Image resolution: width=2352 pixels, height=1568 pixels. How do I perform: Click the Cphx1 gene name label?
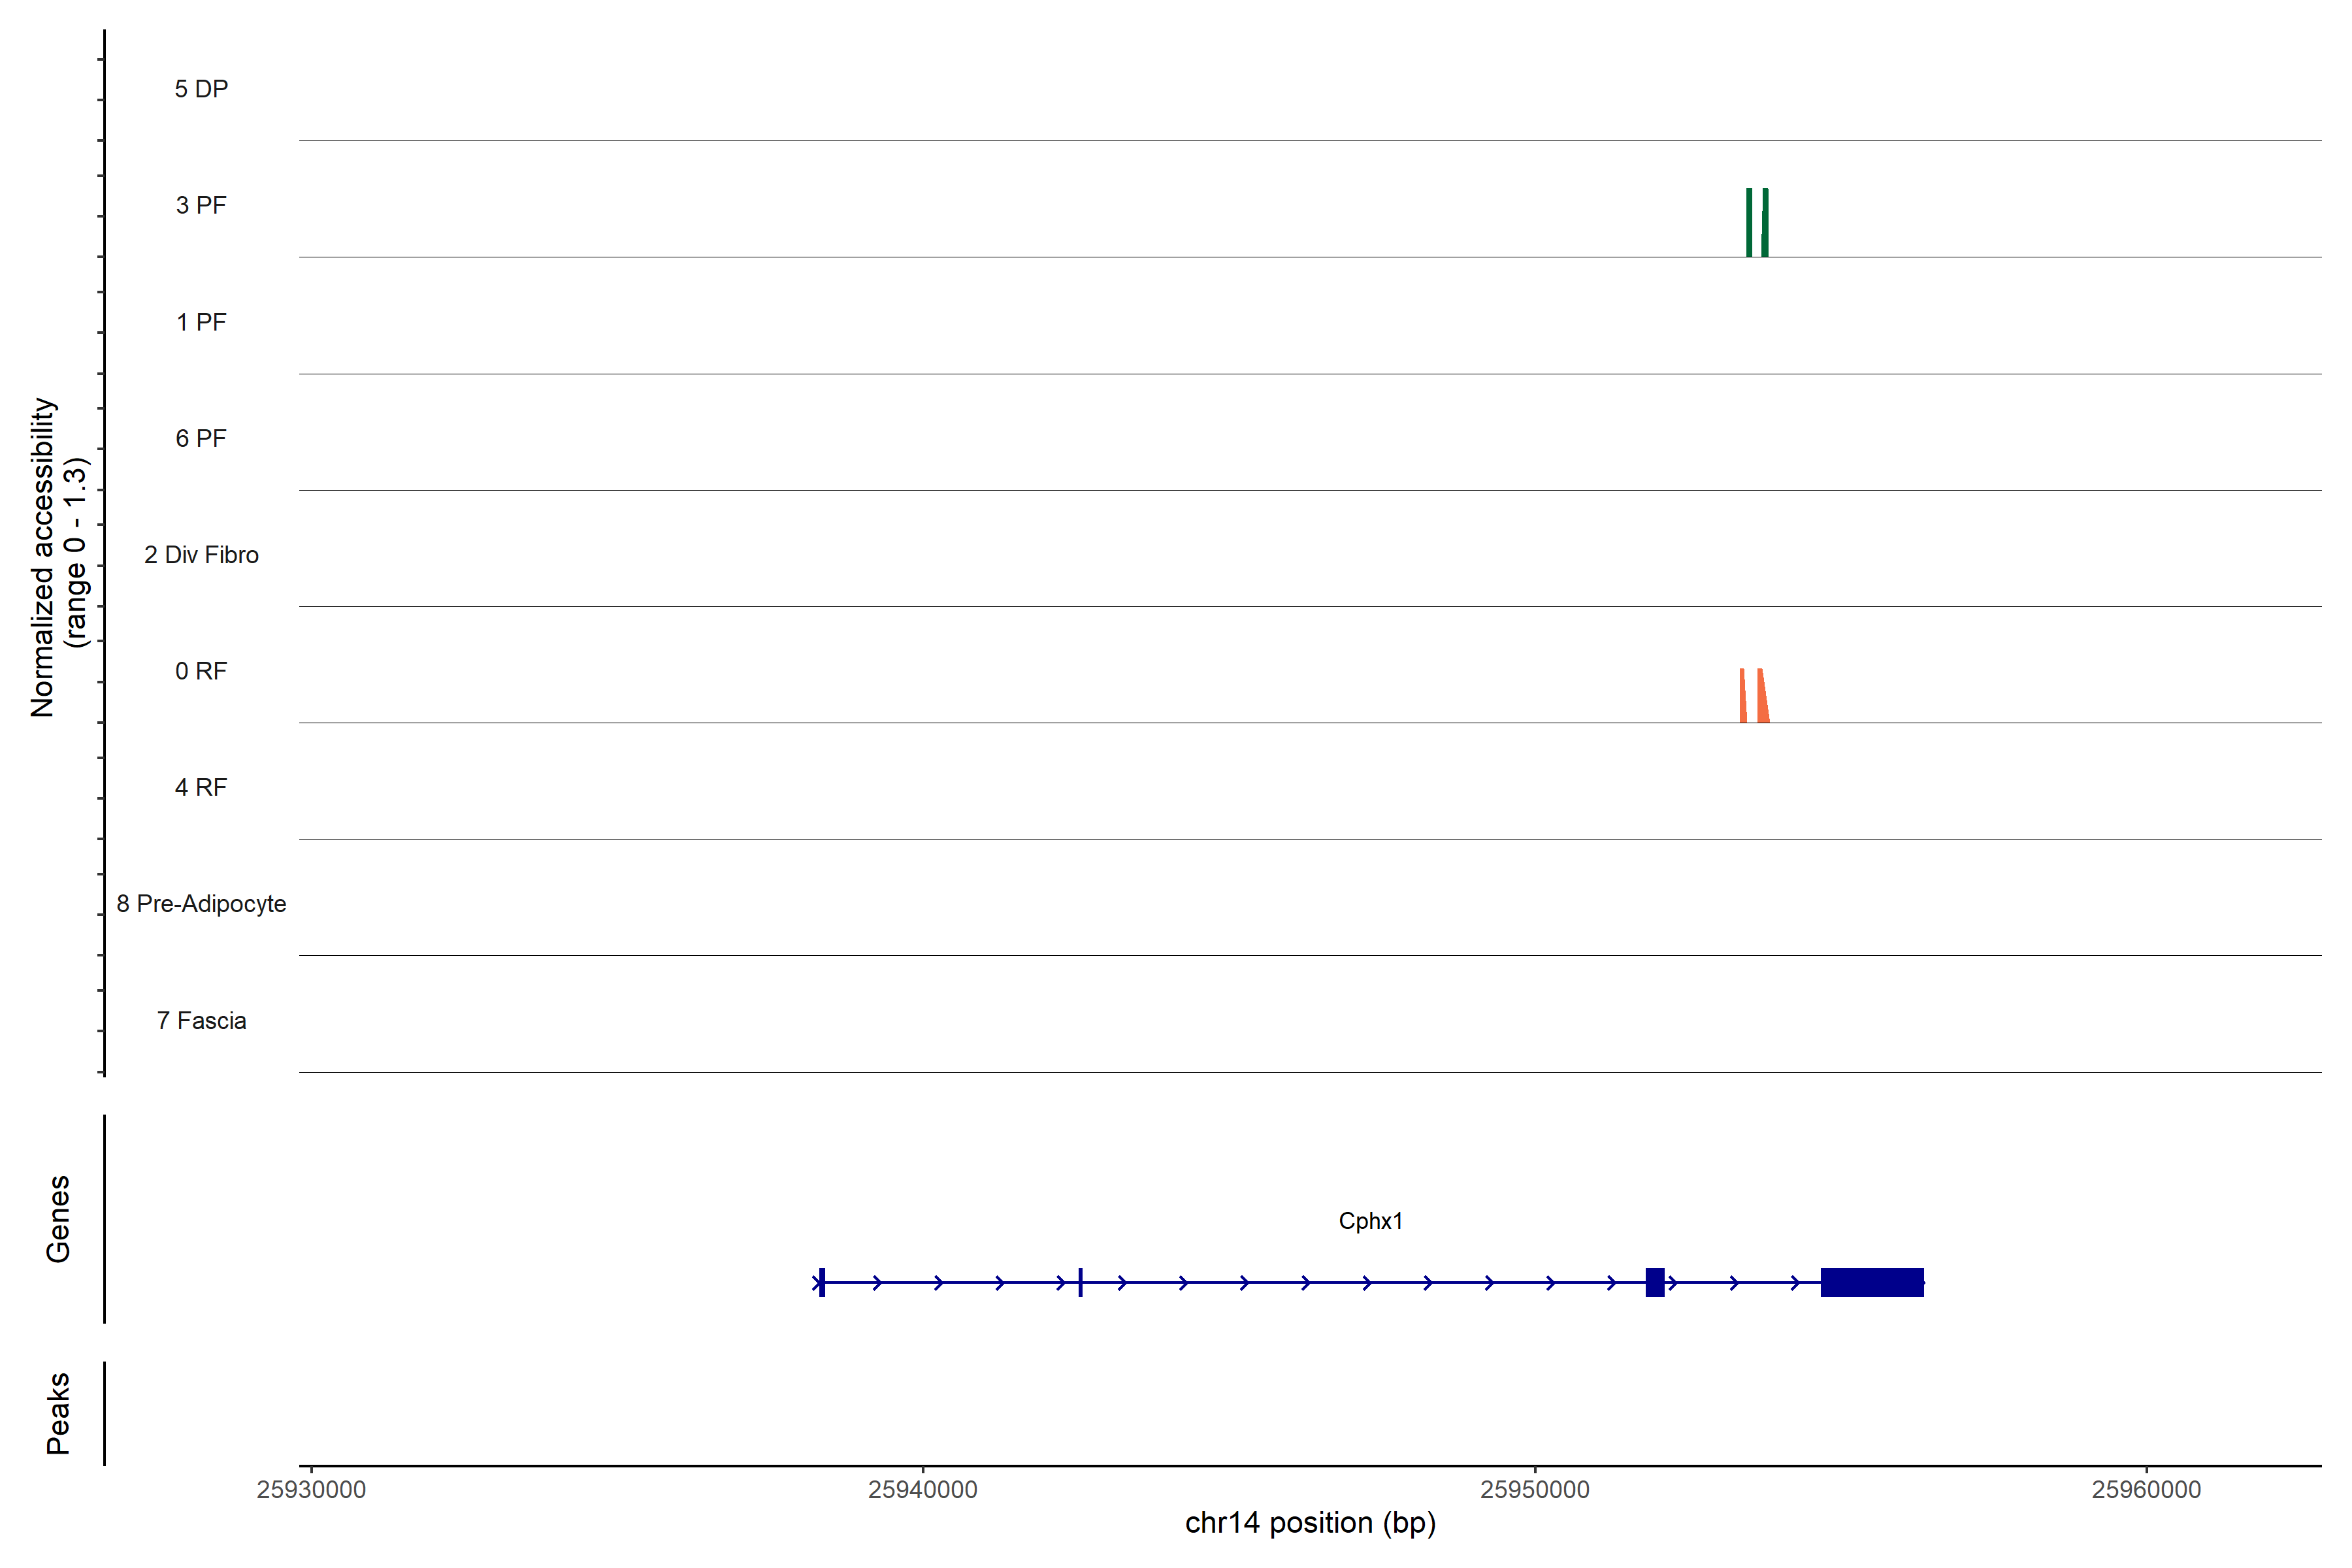tap(1370, 1221)
